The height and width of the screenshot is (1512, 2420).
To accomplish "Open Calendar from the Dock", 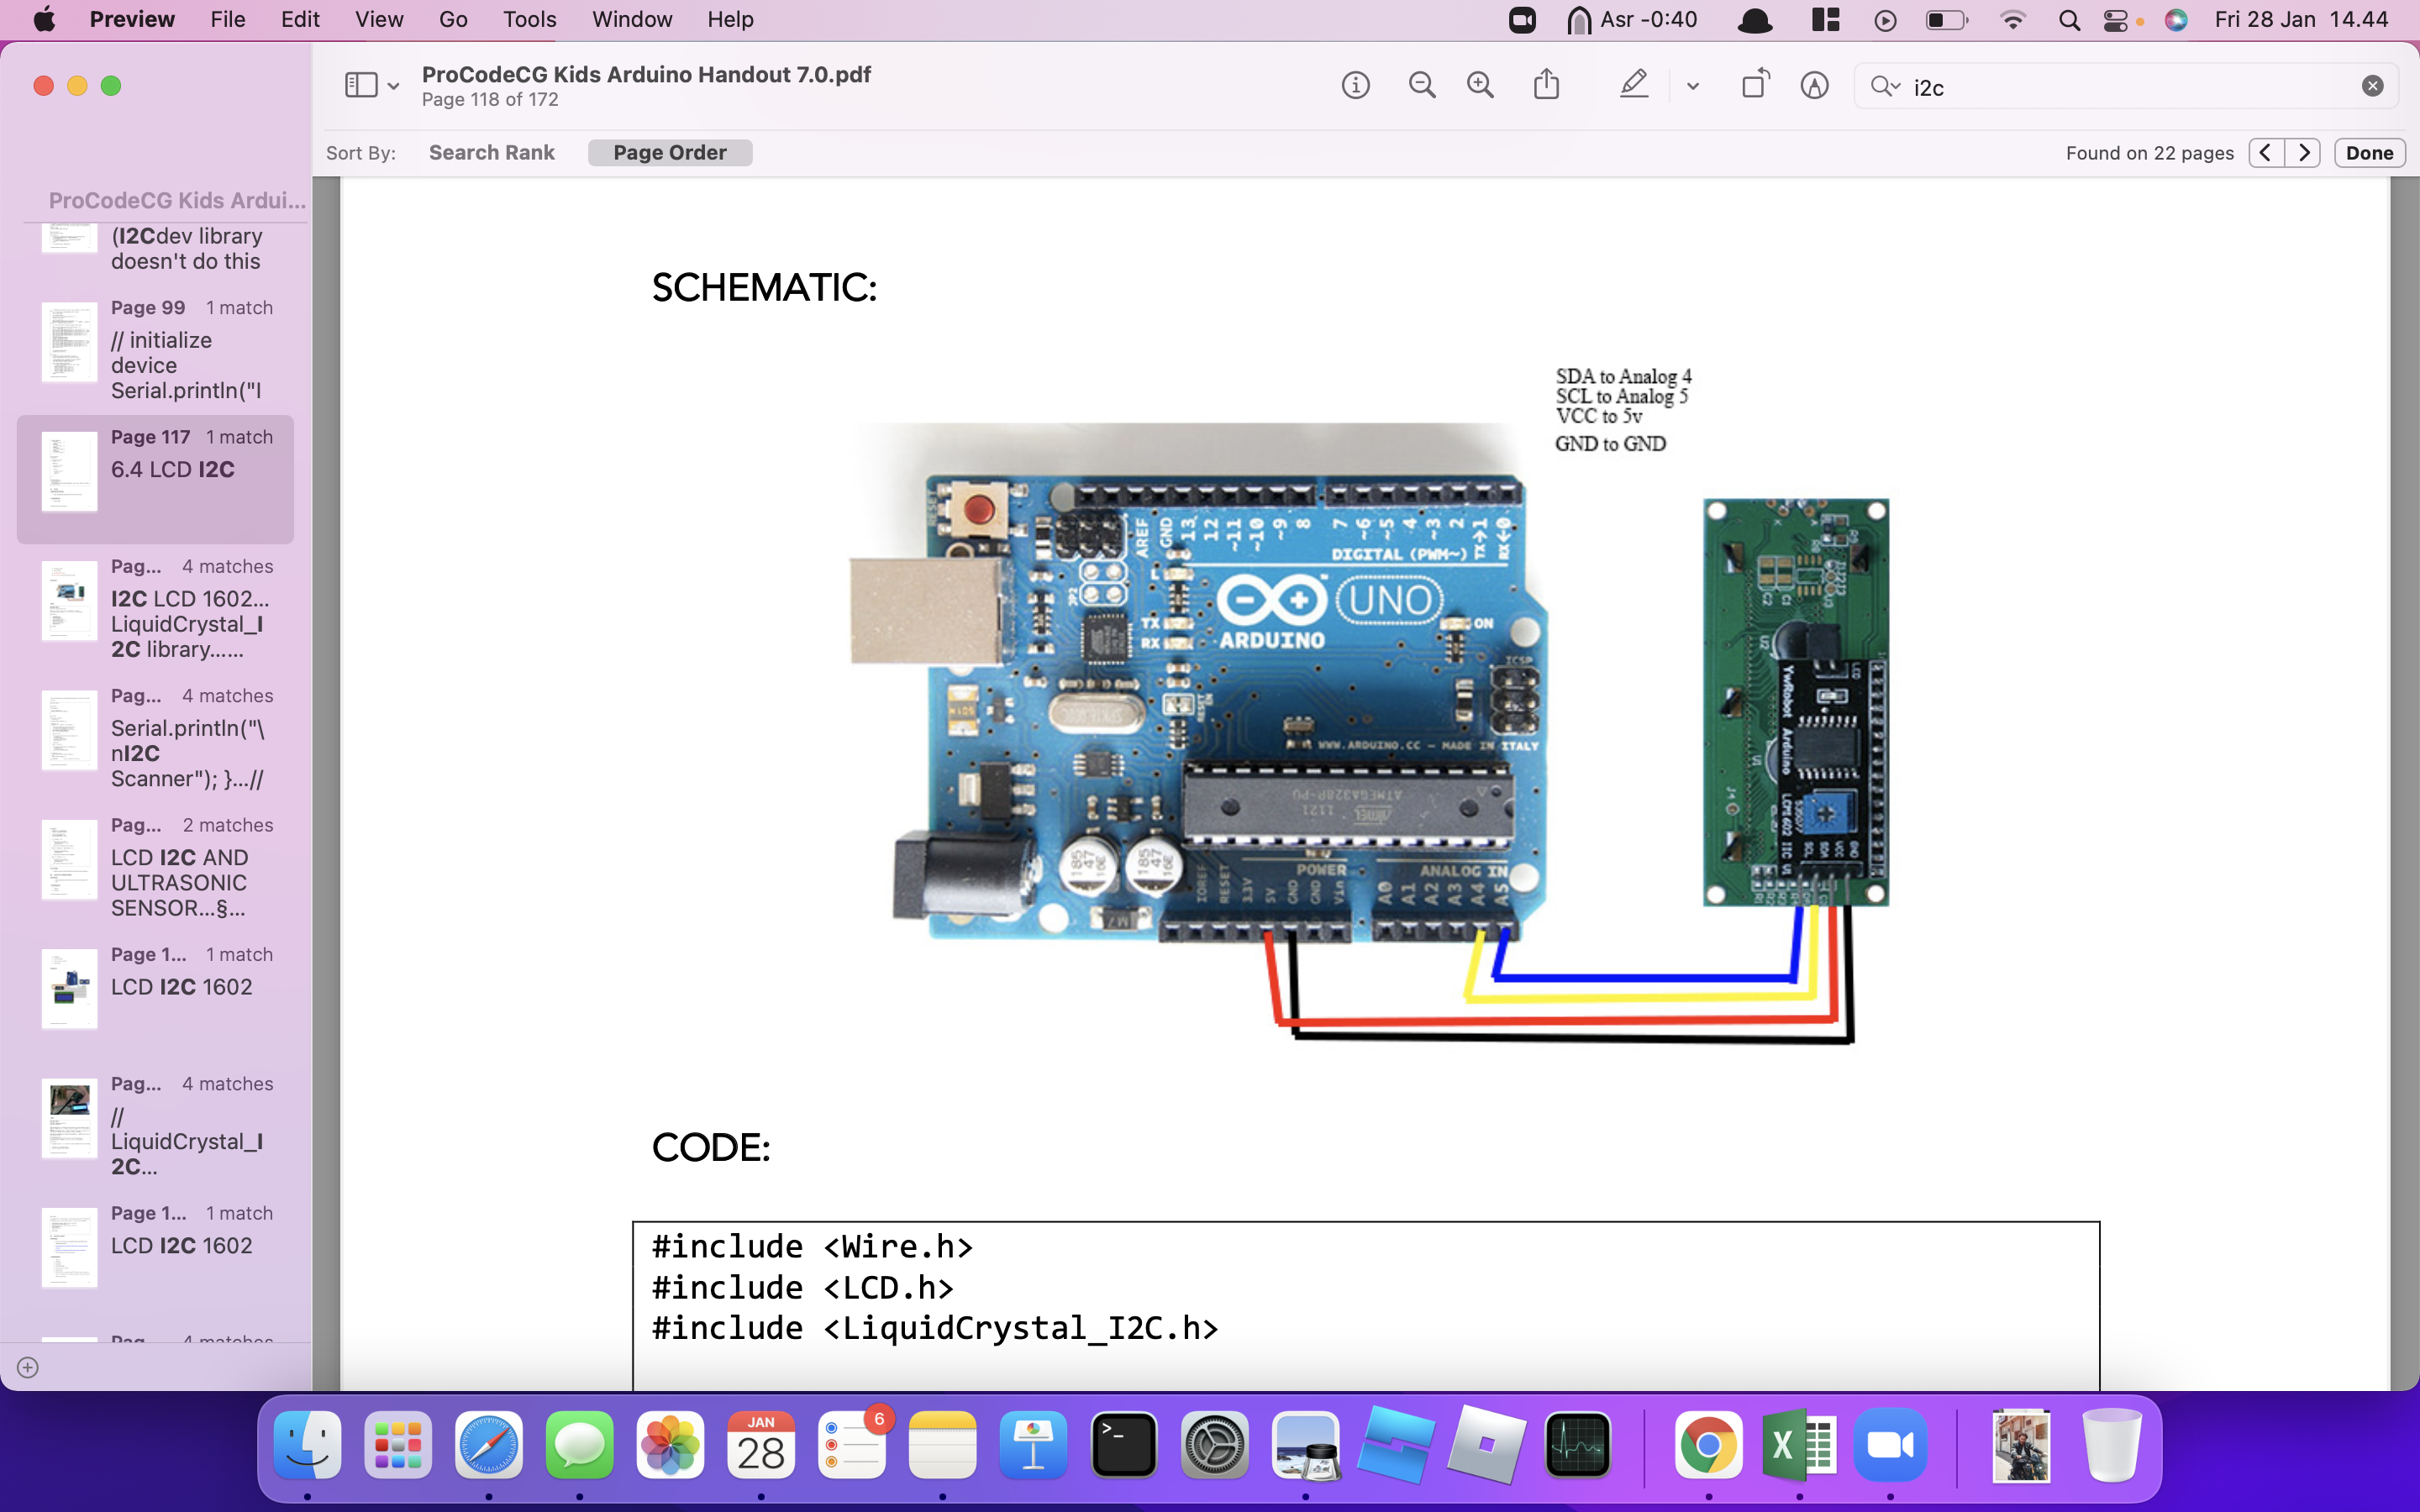I will point(761,1445).
